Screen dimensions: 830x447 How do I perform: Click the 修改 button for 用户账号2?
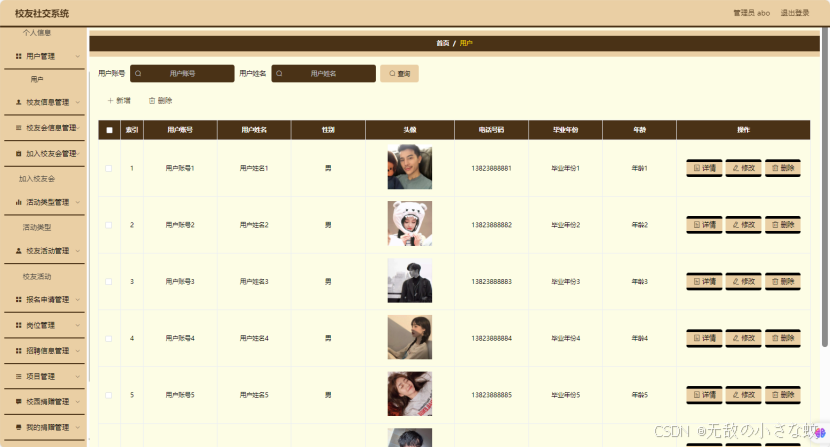coord(743,225)
